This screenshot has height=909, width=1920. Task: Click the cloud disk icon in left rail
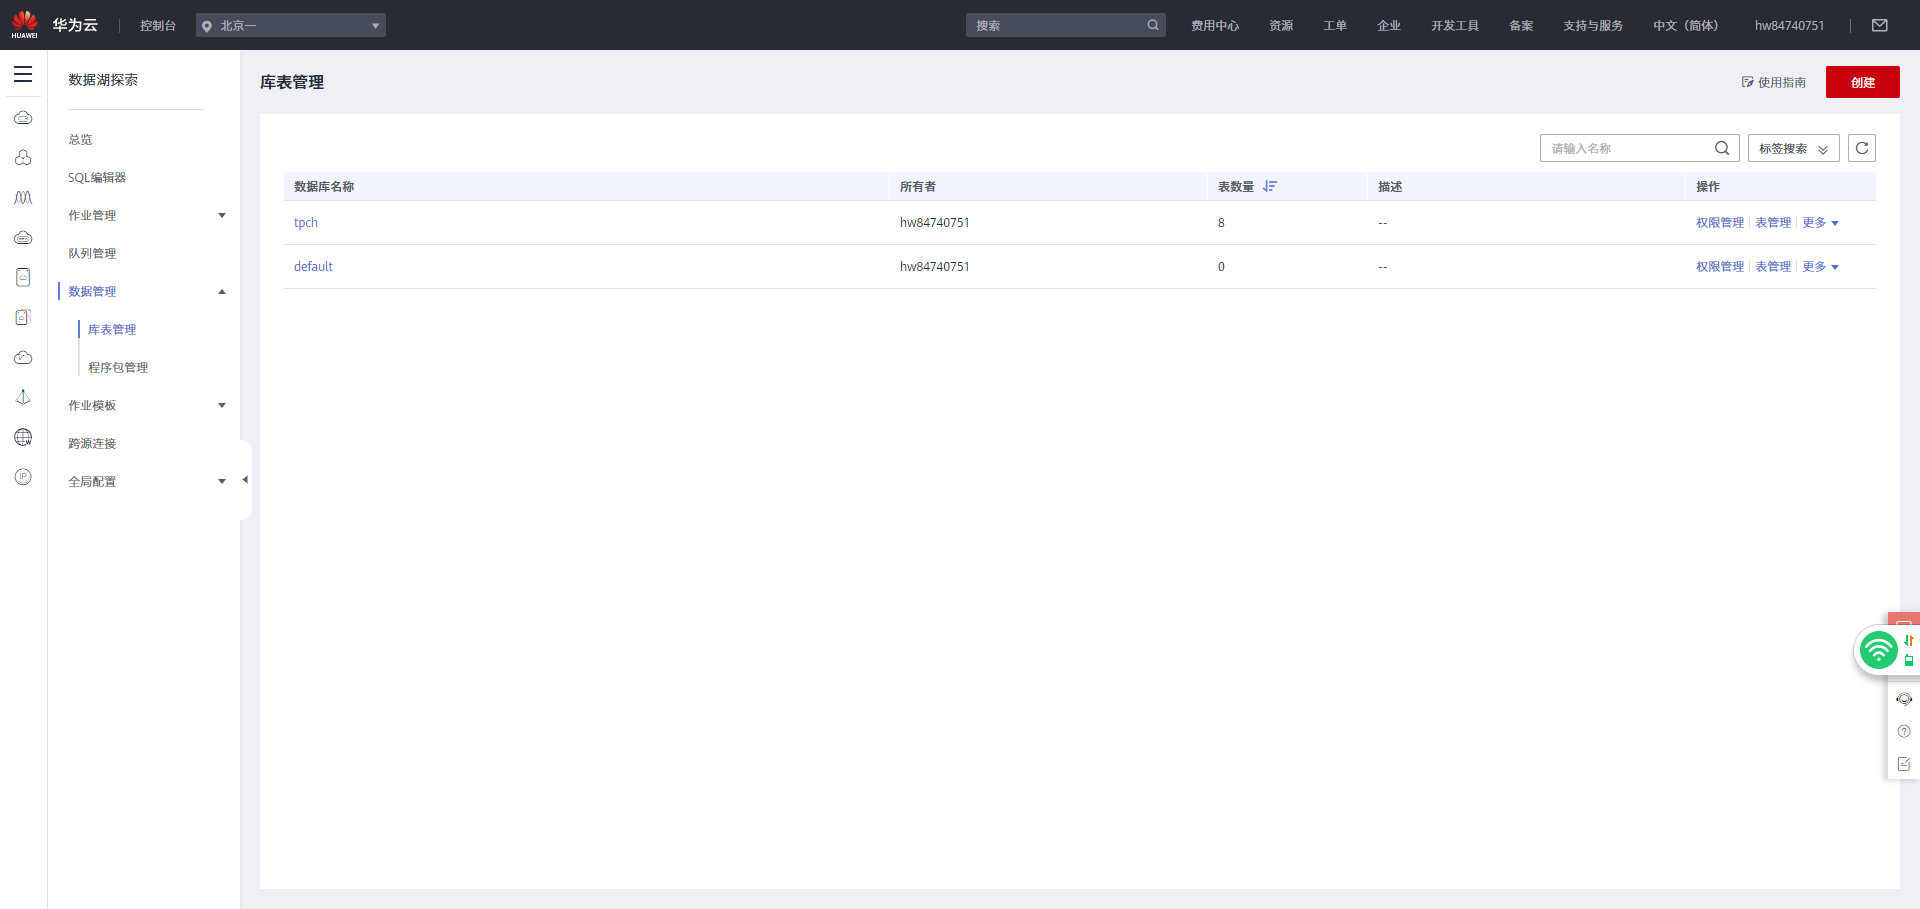[23, 238]
